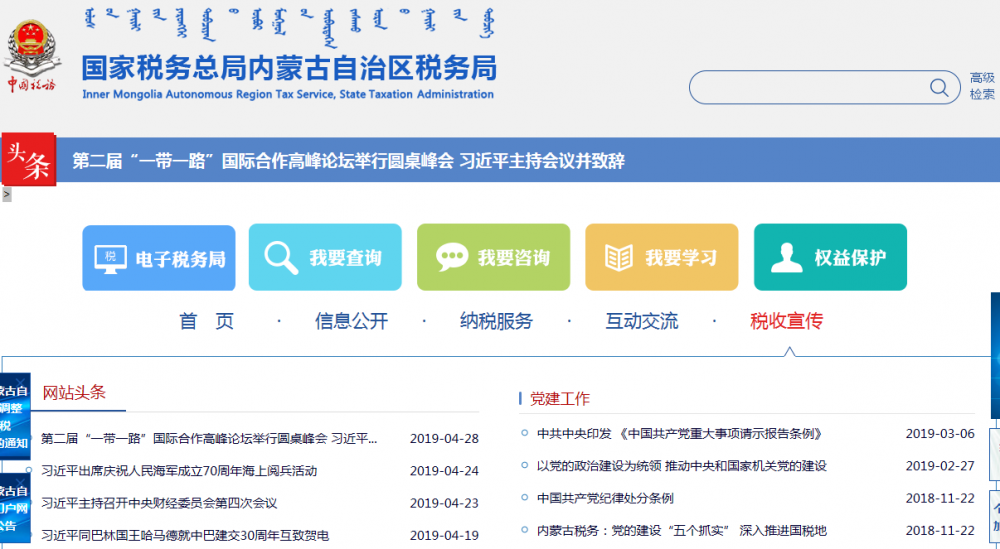Open 纳税服务 navigation menu
The width and height of the screenshot is (1000, 549).
pos(496,321)
